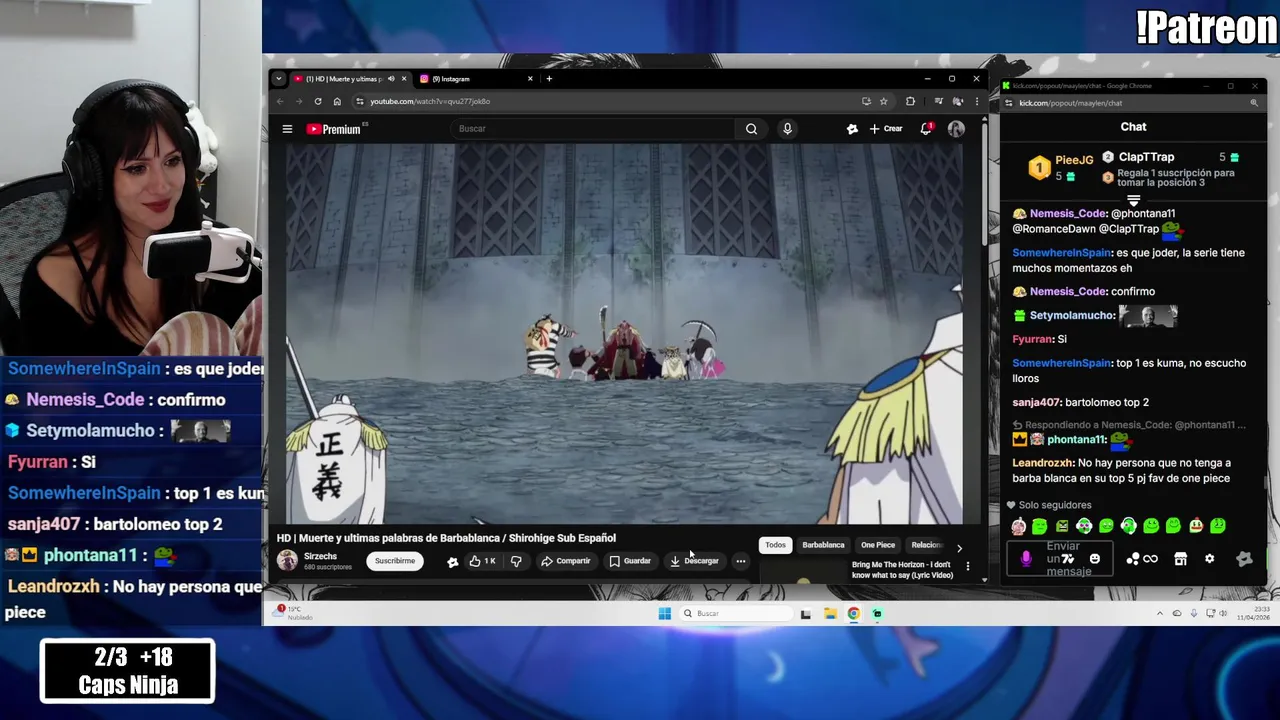Open the Kick shop storefront icon
1280x720 pixels.
tap(1180, 559)
